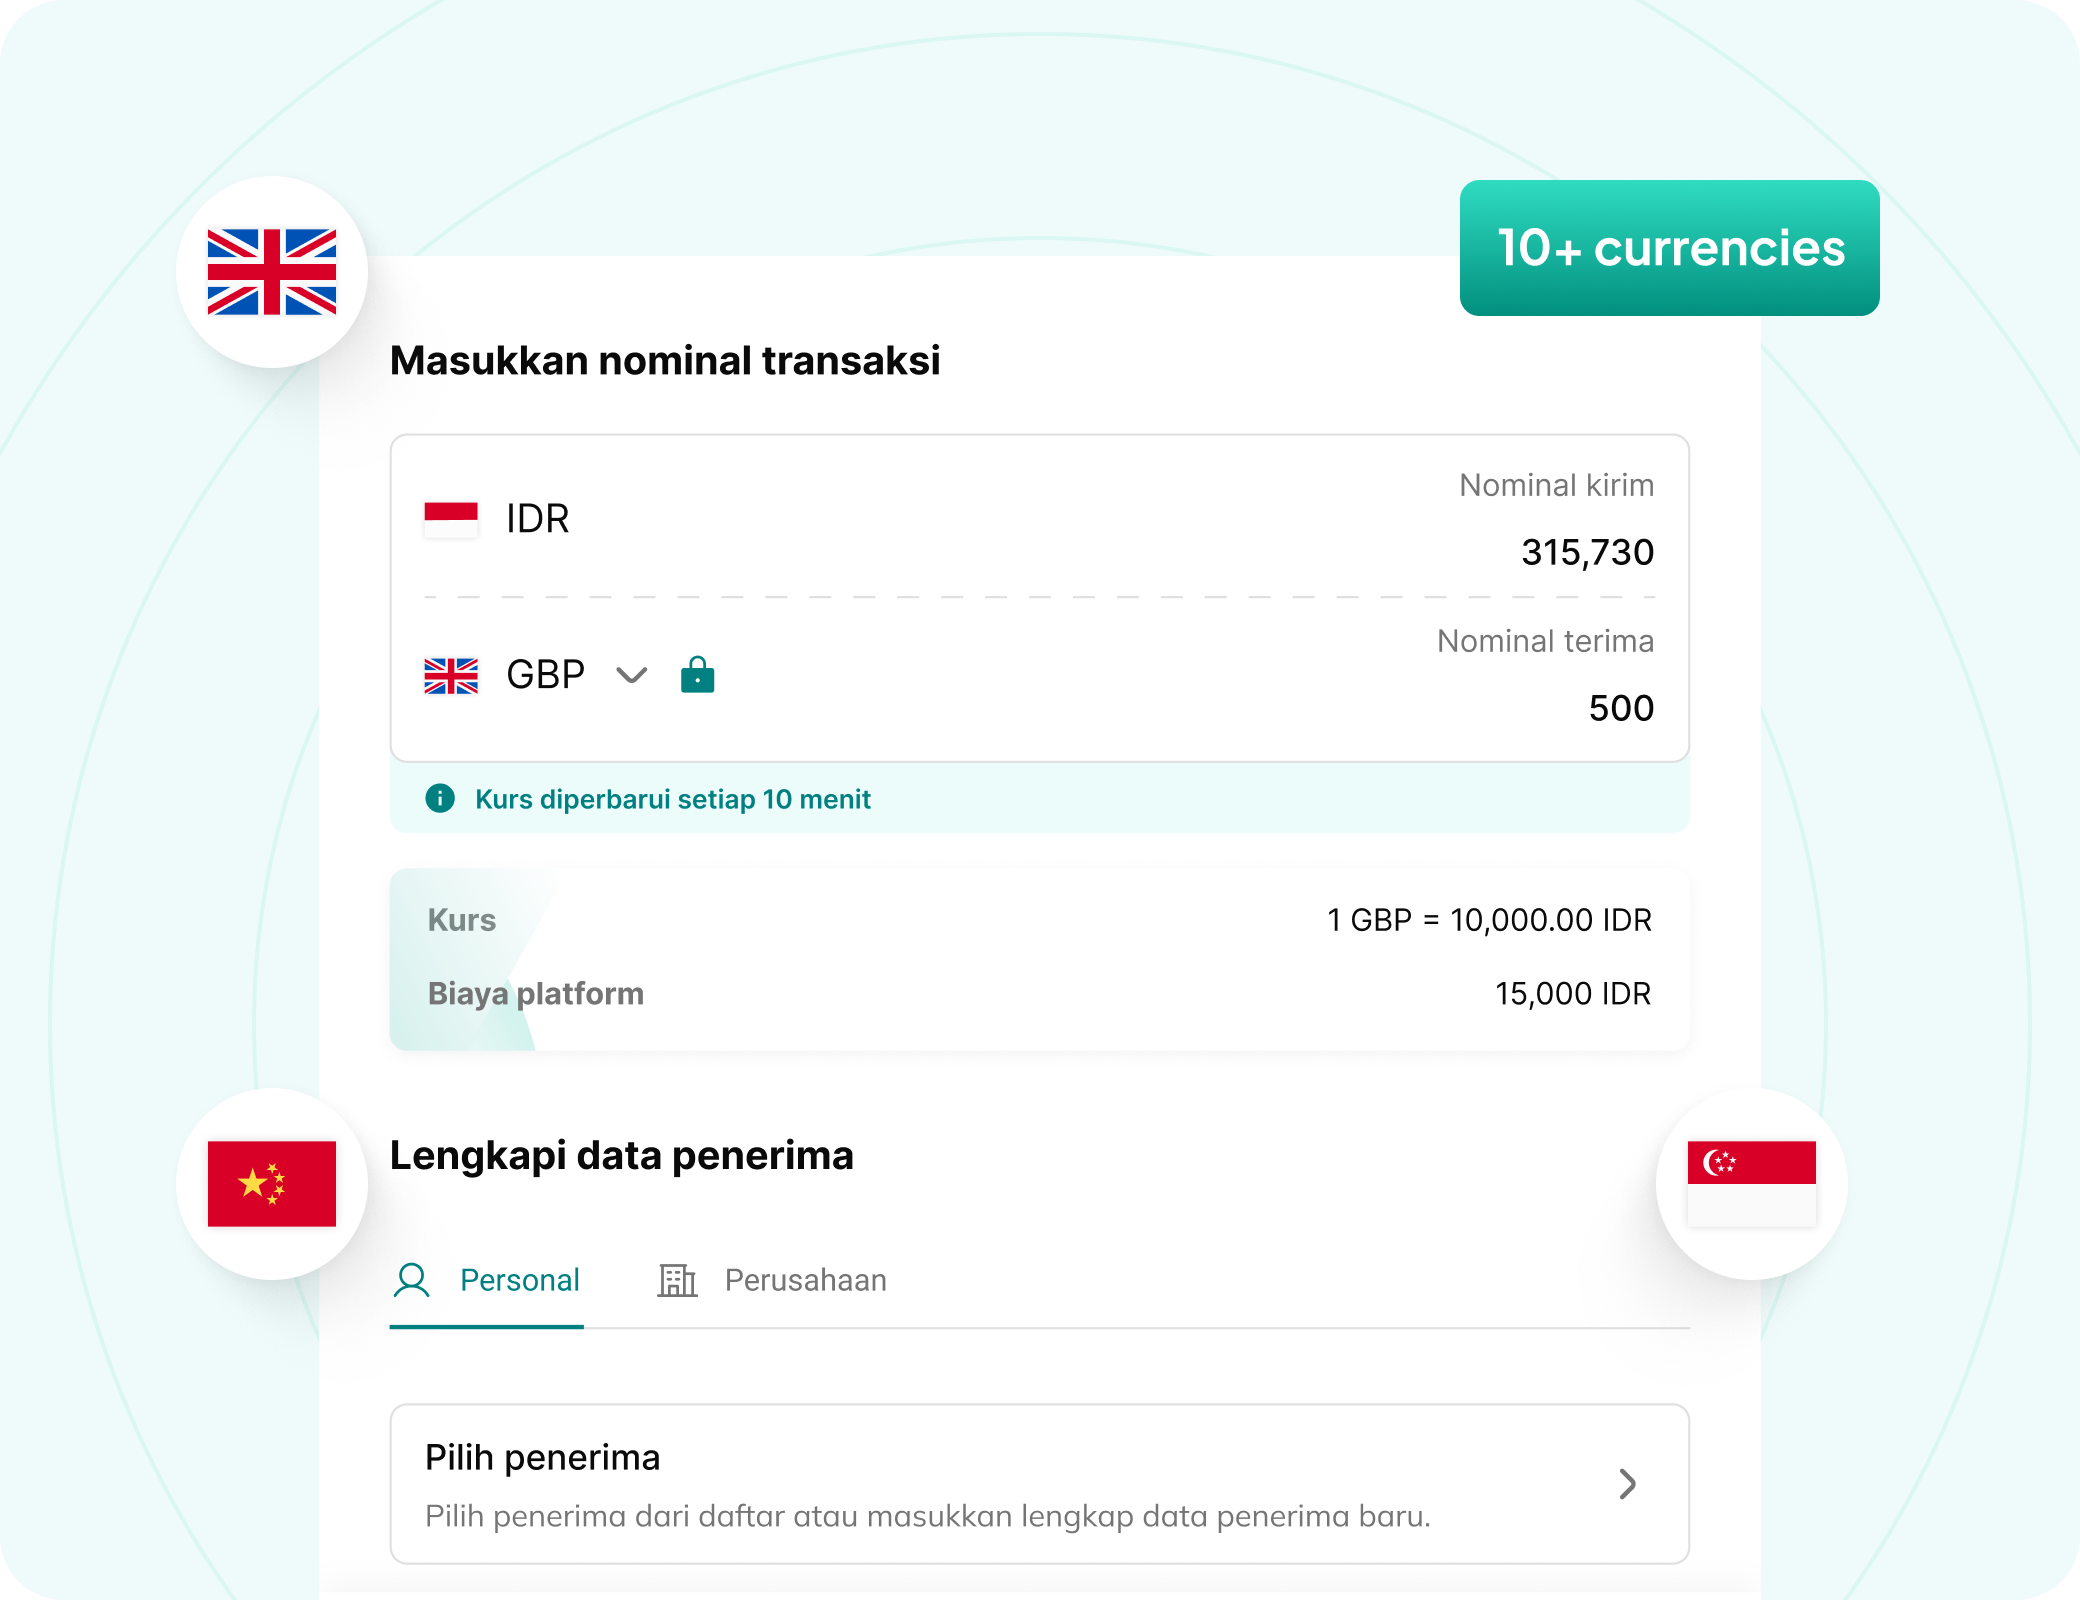Viewport: 2080px width, 1600px height.
Task: Click the small UK flag beside GBP
Action: click(451, 676)
